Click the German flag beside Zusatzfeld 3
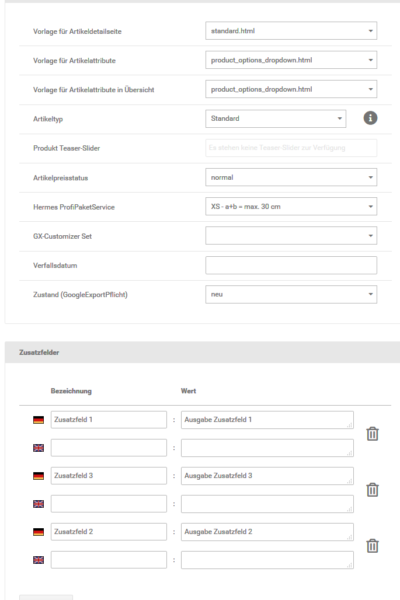Screen dimensions: 400x600 pos(38,476)
